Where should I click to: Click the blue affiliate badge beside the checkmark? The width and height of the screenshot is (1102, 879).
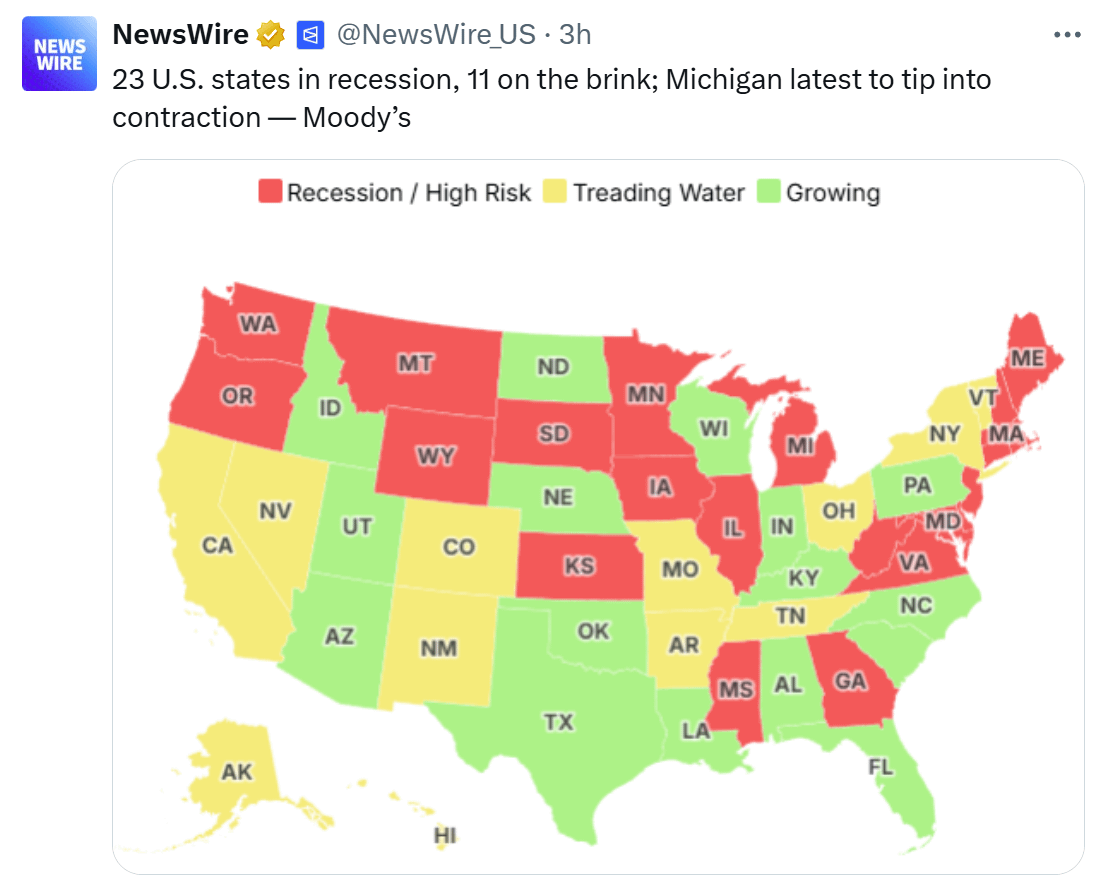(310, 35)
